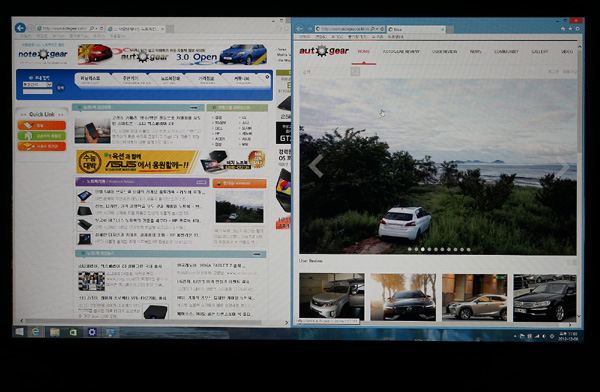Go to the home page icon in the autogear window

pos(563,29)
